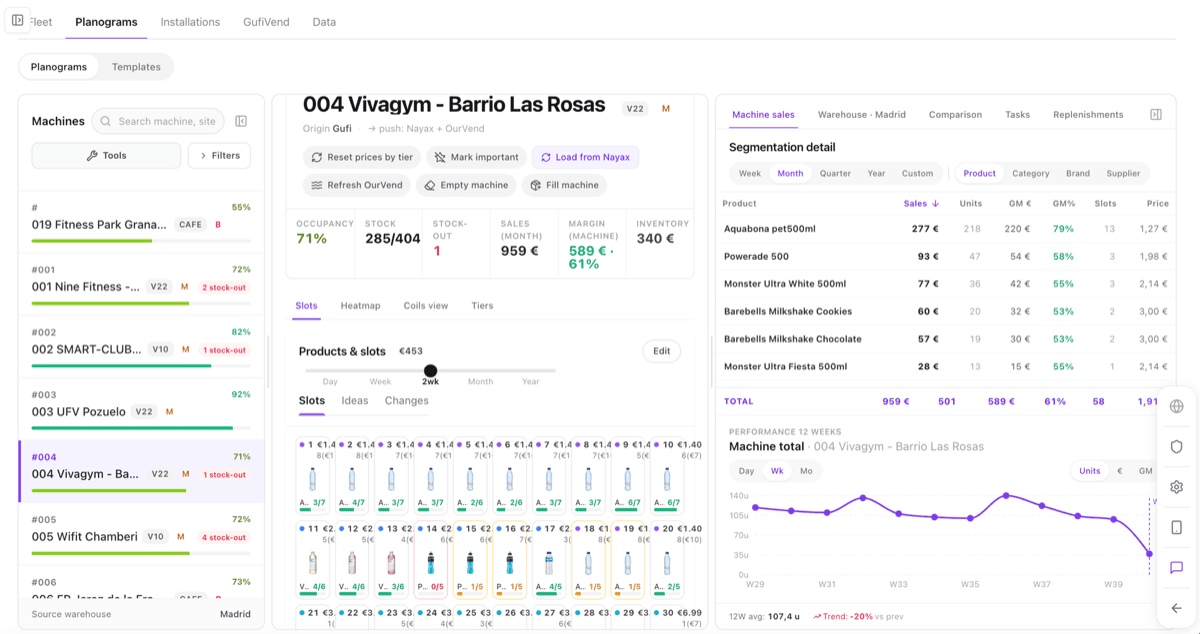Click the back arrow in floating toolbar
Screen dimensions: 1200x634
click(x=1177, y=607)
